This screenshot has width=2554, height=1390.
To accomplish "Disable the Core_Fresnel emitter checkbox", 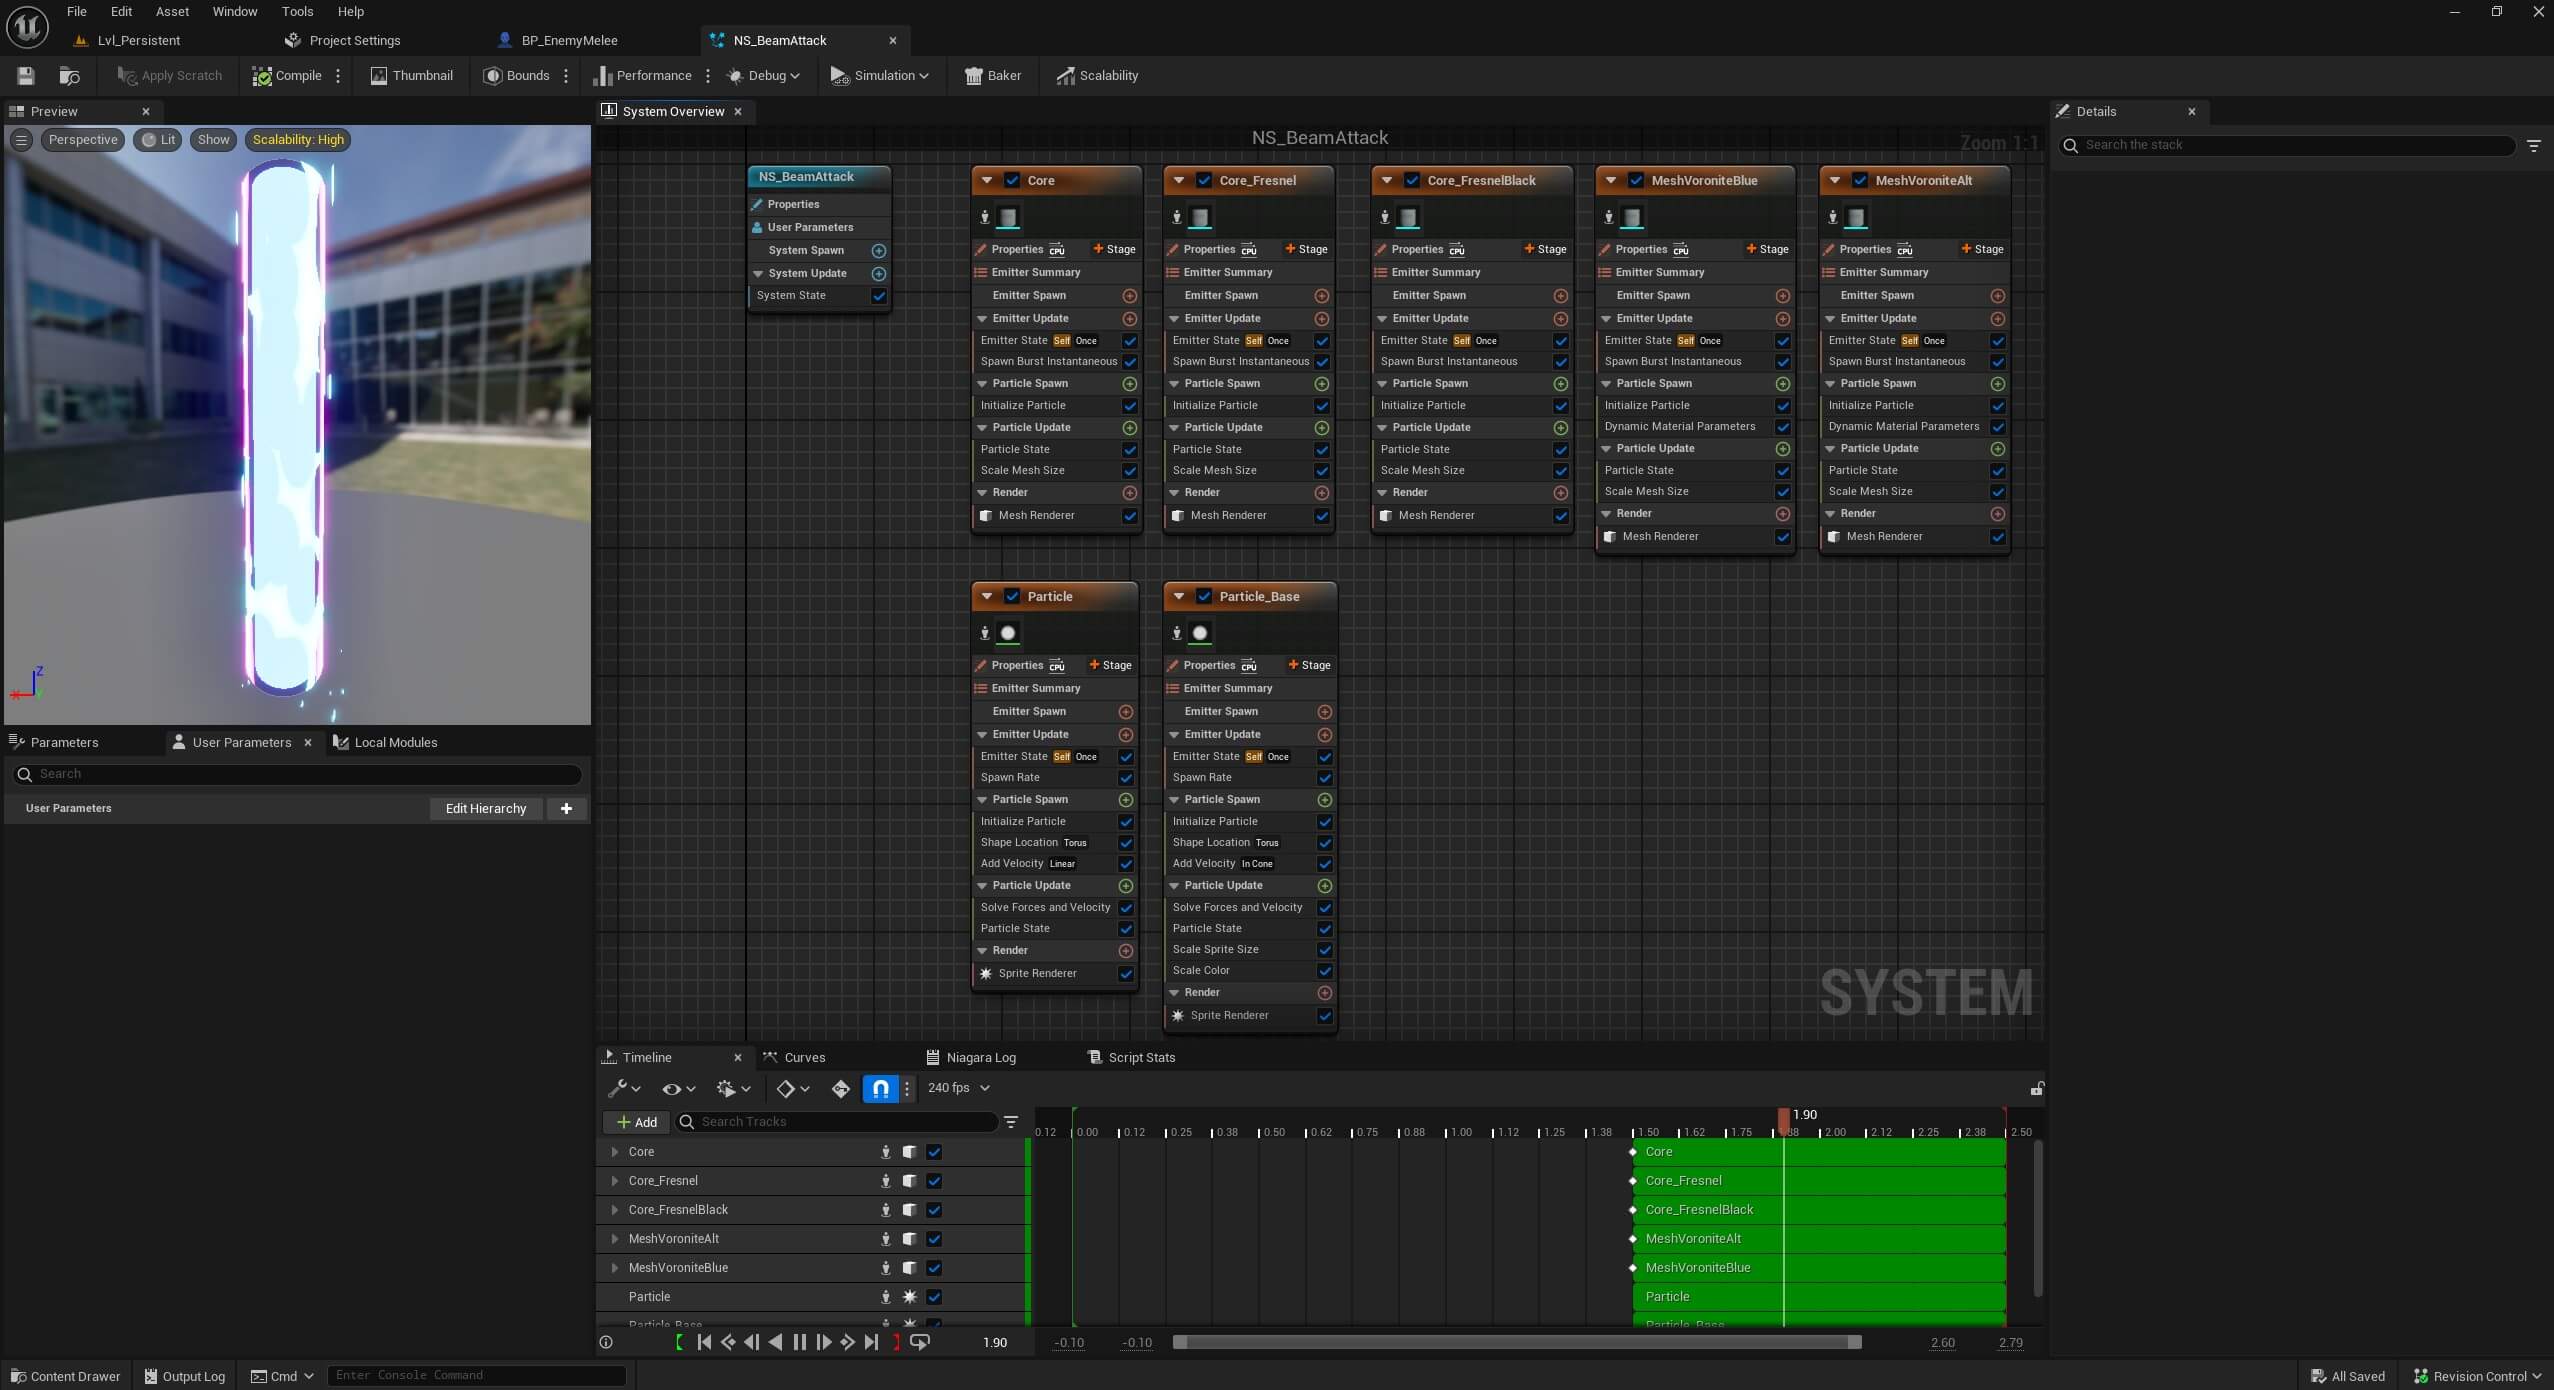I will pos(1203,181).
